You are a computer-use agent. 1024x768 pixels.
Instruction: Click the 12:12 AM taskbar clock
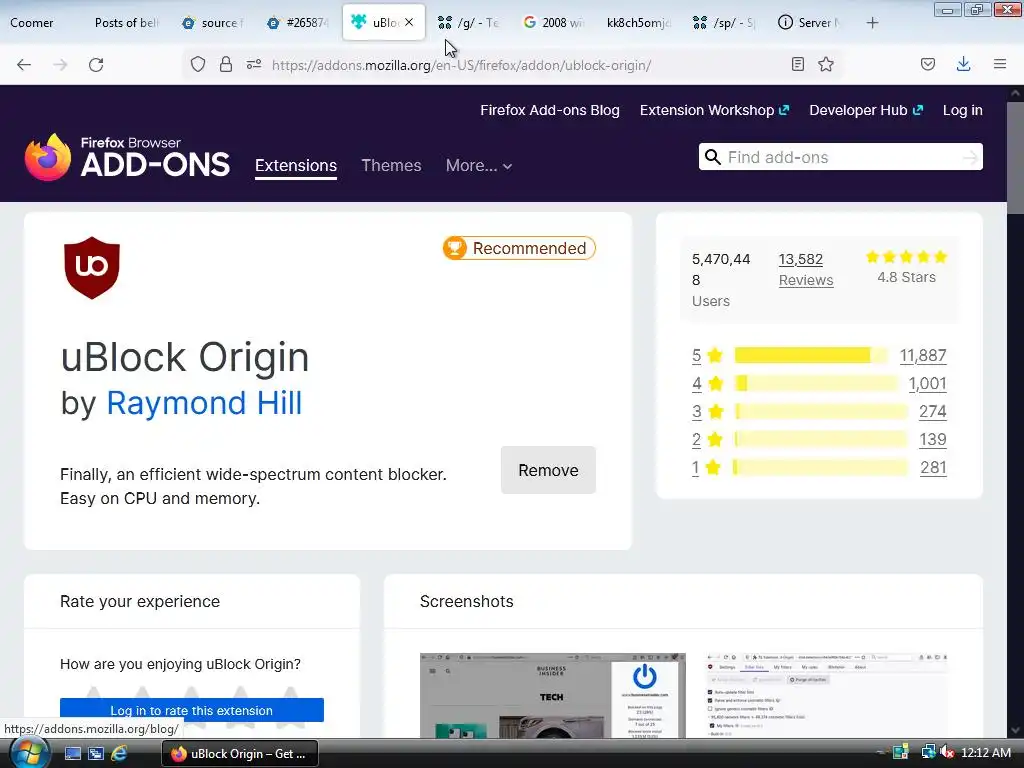985,753
